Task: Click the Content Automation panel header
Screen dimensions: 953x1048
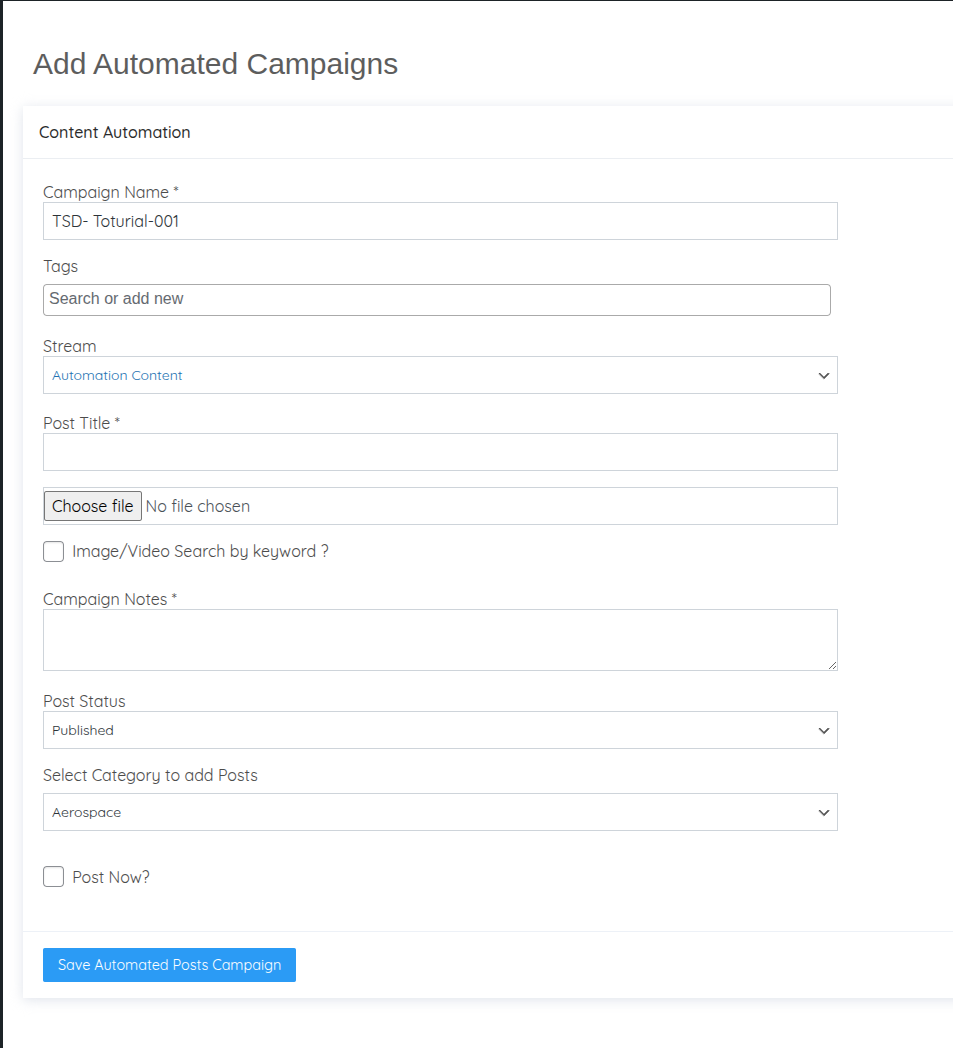Action: [115, 132]
